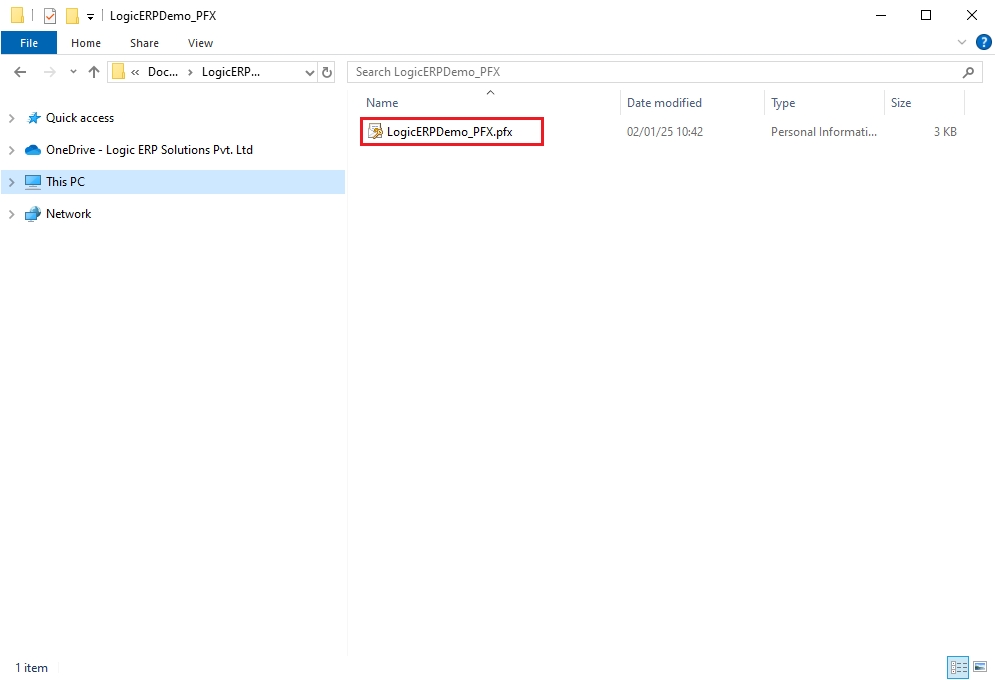Click the Search LogicERPDemo_PFX input box
Viewport: 996px width, 680px height.
pyautogui.click(x=650, y=72)
